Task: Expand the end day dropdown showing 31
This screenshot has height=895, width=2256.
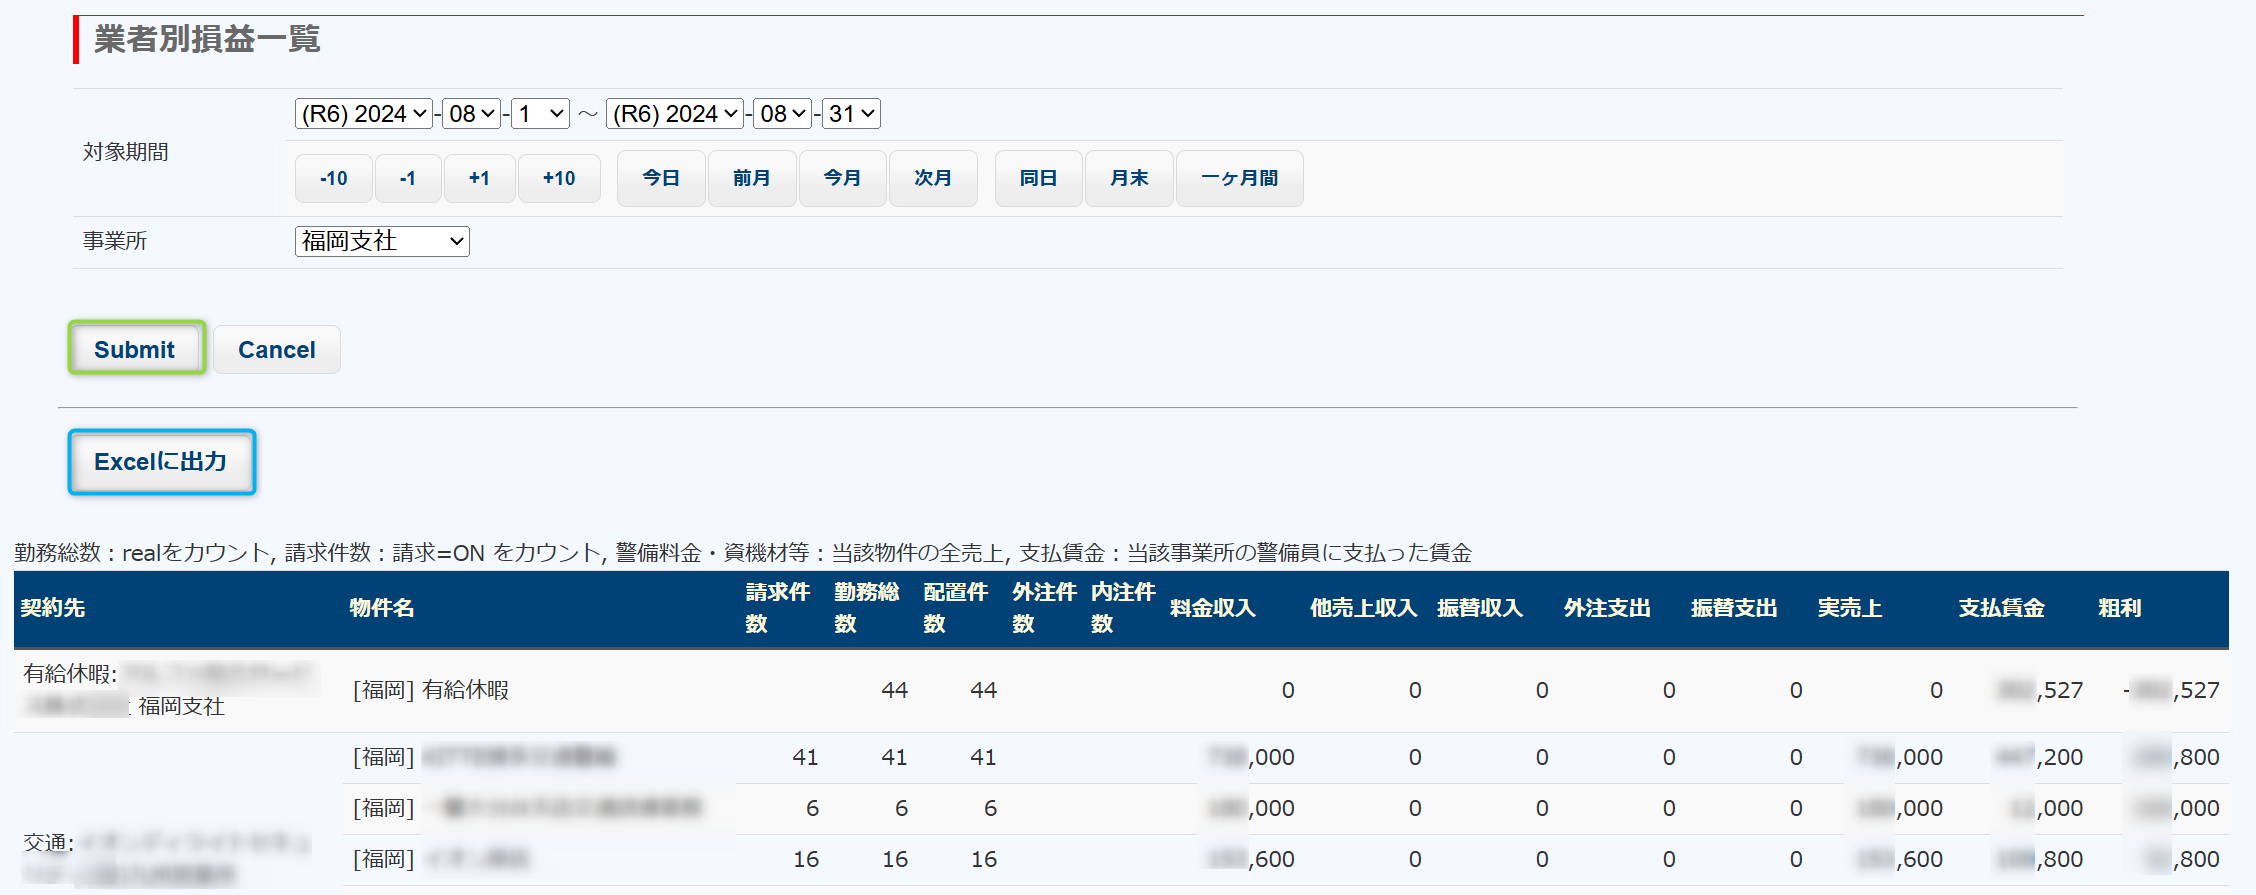Action: (x=851, y=114)
